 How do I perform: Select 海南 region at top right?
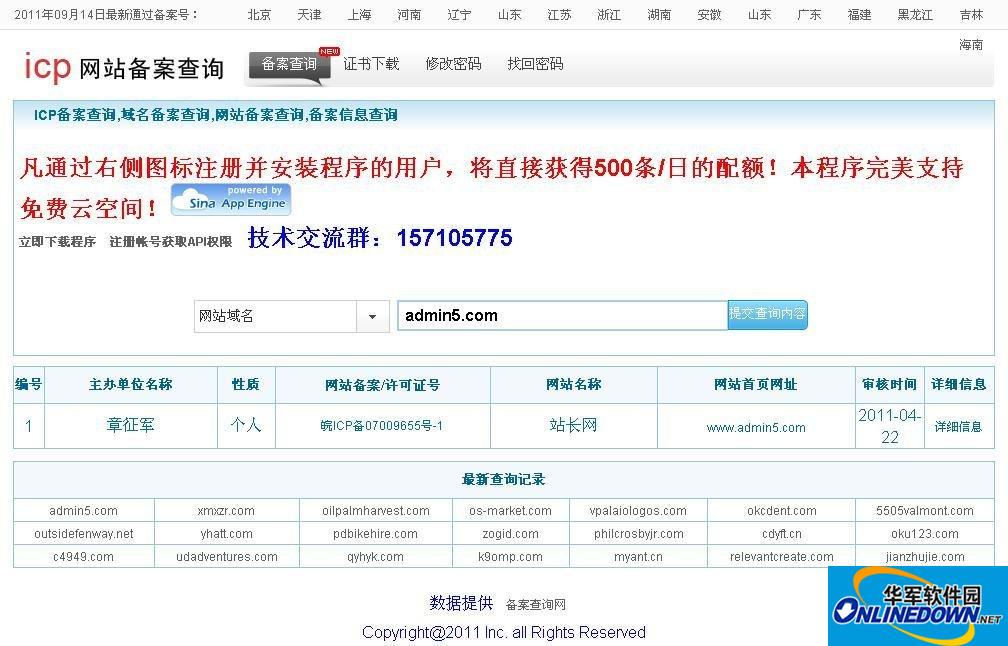tap(969, 45)
